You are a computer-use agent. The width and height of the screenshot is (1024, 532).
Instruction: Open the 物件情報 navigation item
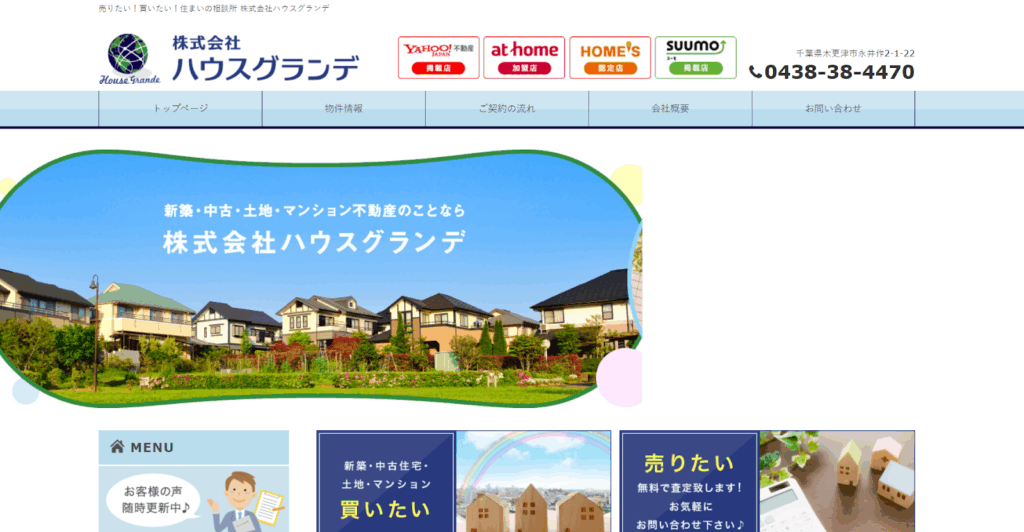343,109
